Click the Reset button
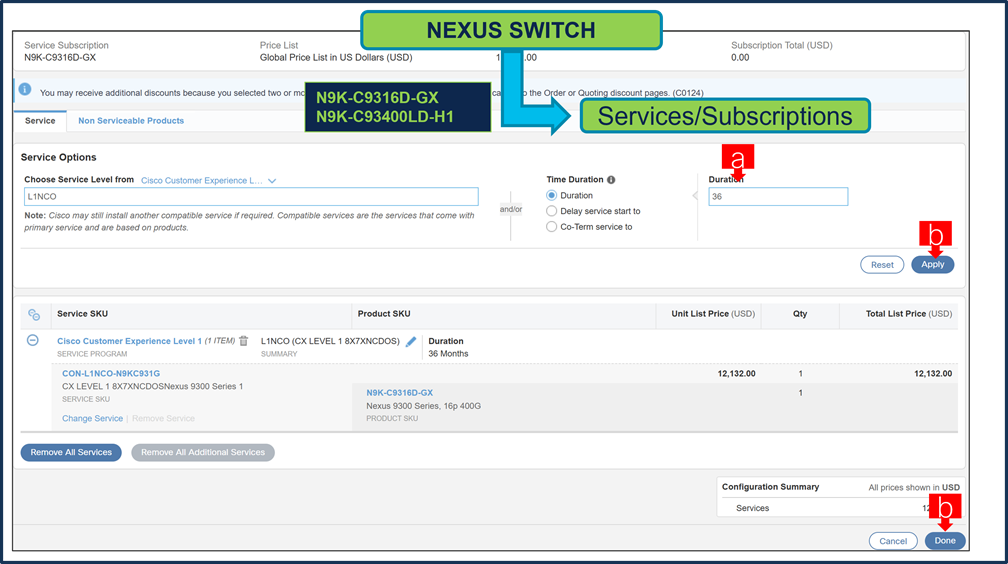Screen dimensions: 1008x564 coord(882,265)
